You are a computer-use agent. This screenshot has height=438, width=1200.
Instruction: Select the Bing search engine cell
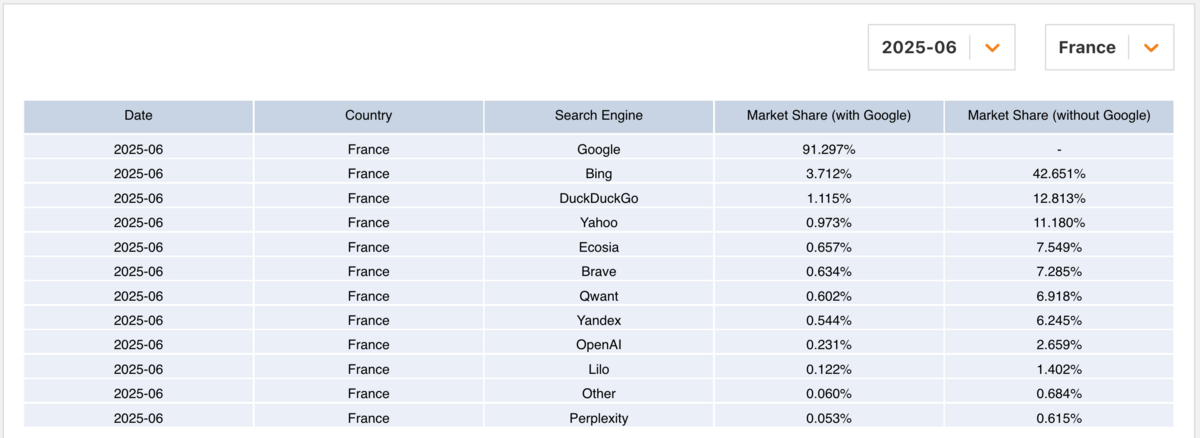point(599,174)
